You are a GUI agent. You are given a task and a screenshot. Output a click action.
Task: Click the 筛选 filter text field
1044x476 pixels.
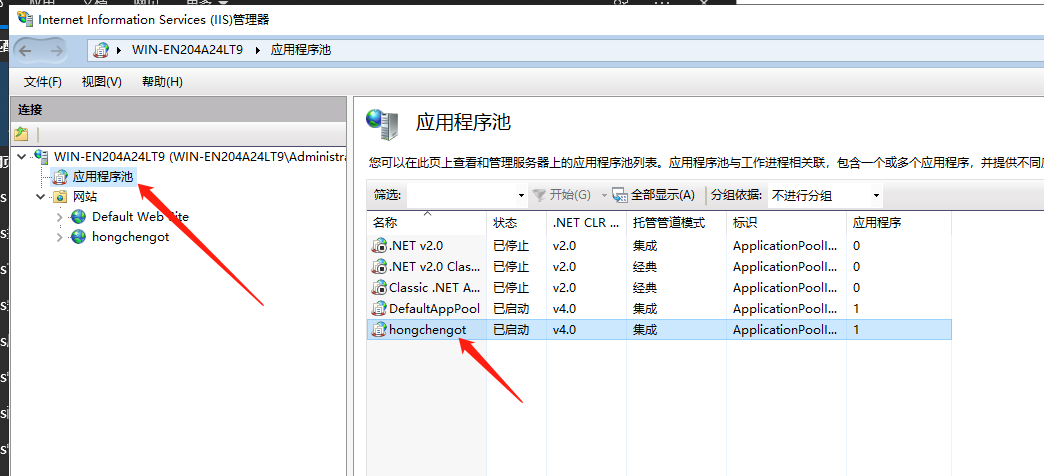[x=461, y=196]
